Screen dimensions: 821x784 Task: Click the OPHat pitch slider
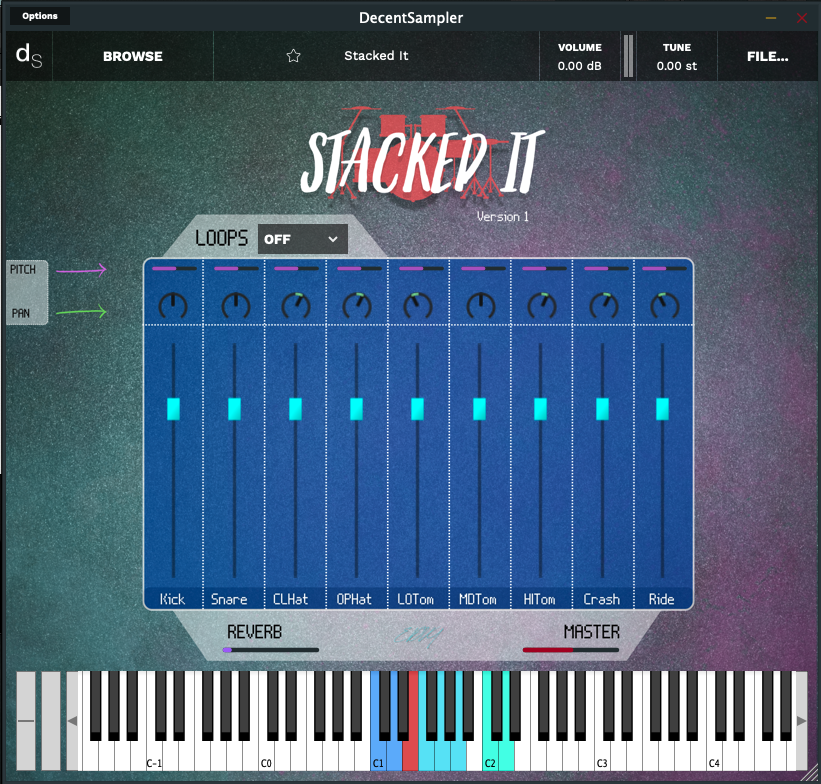click(x=359, y=269)
